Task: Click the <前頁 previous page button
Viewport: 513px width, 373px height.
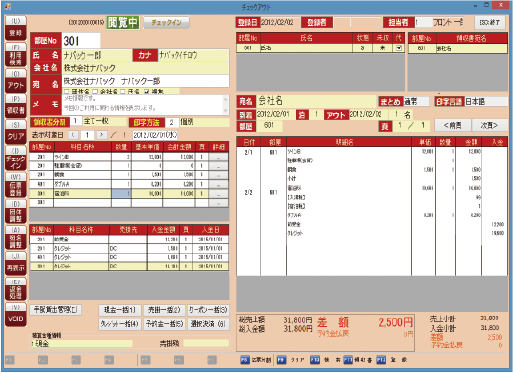Action: 453,125
